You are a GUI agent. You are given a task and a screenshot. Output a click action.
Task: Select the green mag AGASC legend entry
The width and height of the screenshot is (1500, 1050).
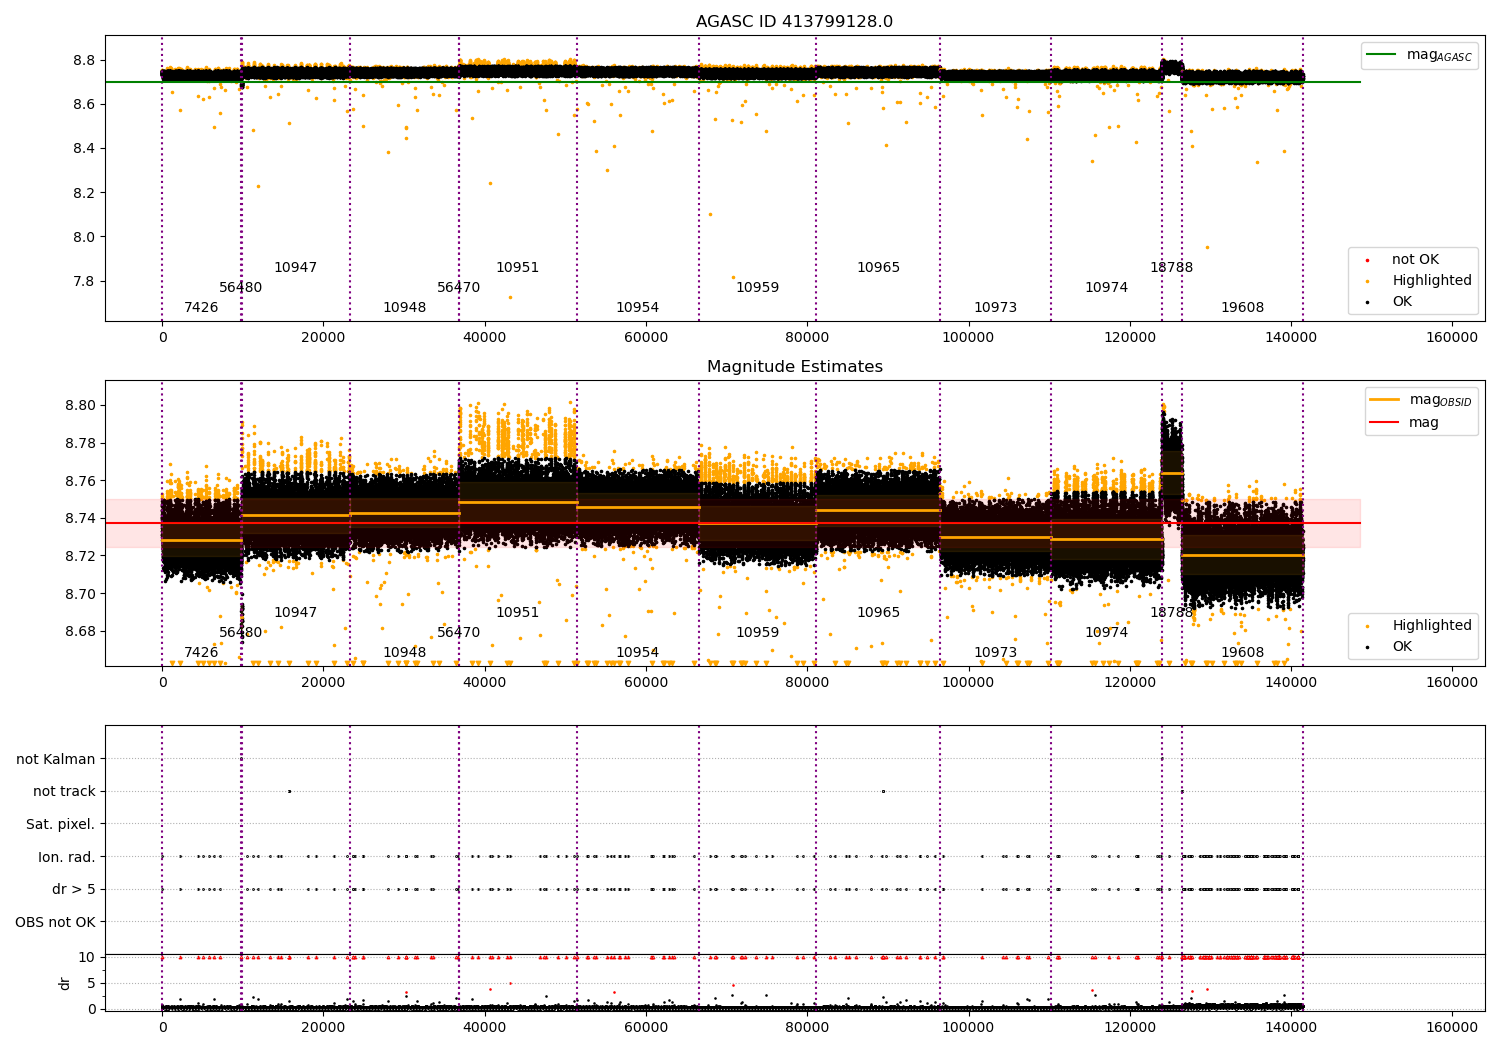1419,55
